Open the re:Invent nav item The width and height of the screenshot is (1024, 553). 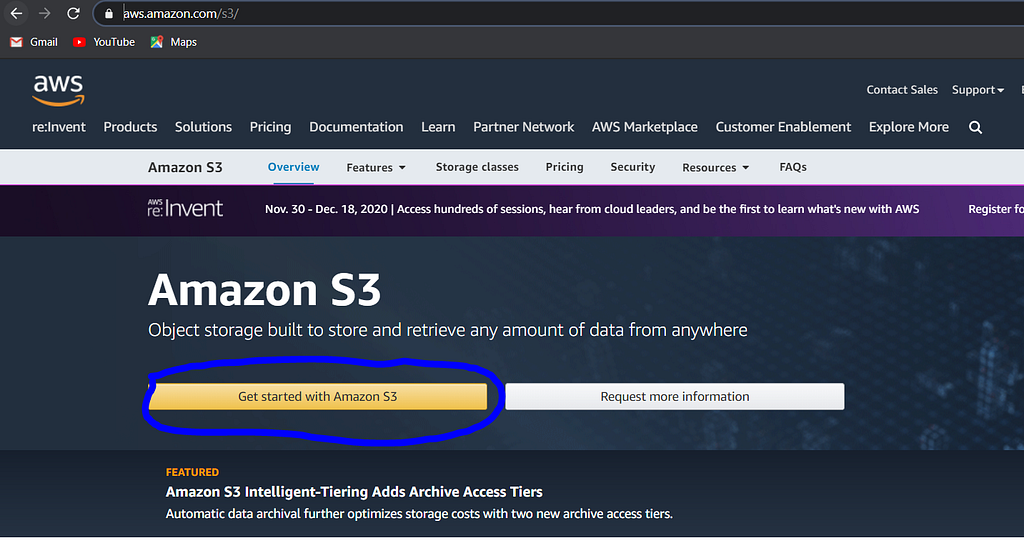[x=59, y=127]
